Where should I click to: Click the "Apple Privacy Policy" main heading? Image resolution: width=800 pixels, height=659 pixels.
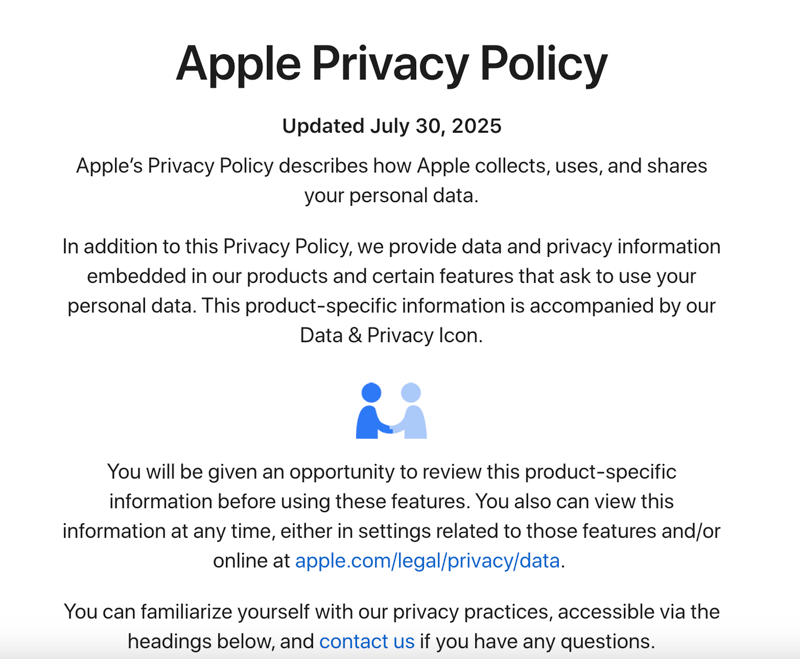[391, 63]
